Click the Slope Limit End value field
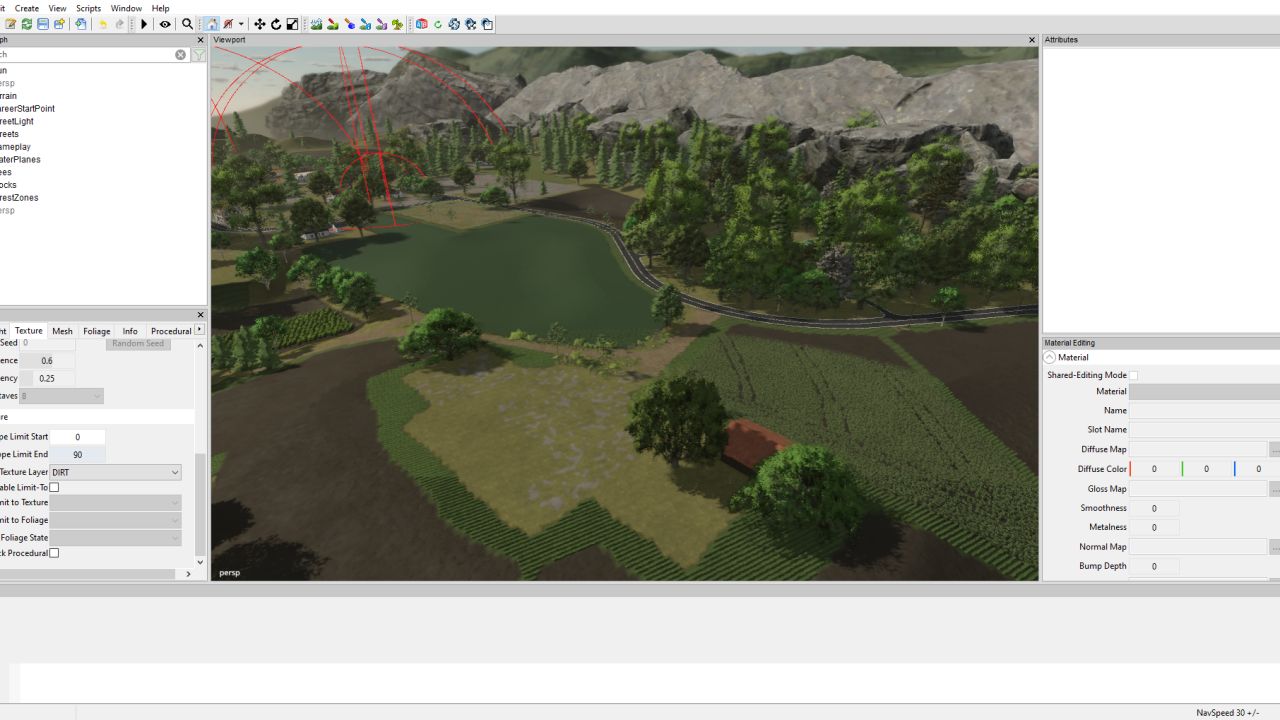The width and height of the screenshot is (1280, 720). pyautogui.click(x=78, y=454)
